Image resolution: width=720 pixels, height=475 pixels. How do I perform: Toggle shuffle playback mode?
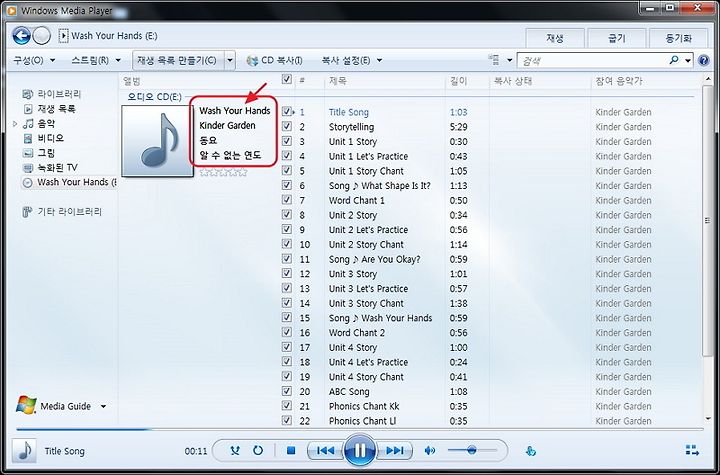235,450
